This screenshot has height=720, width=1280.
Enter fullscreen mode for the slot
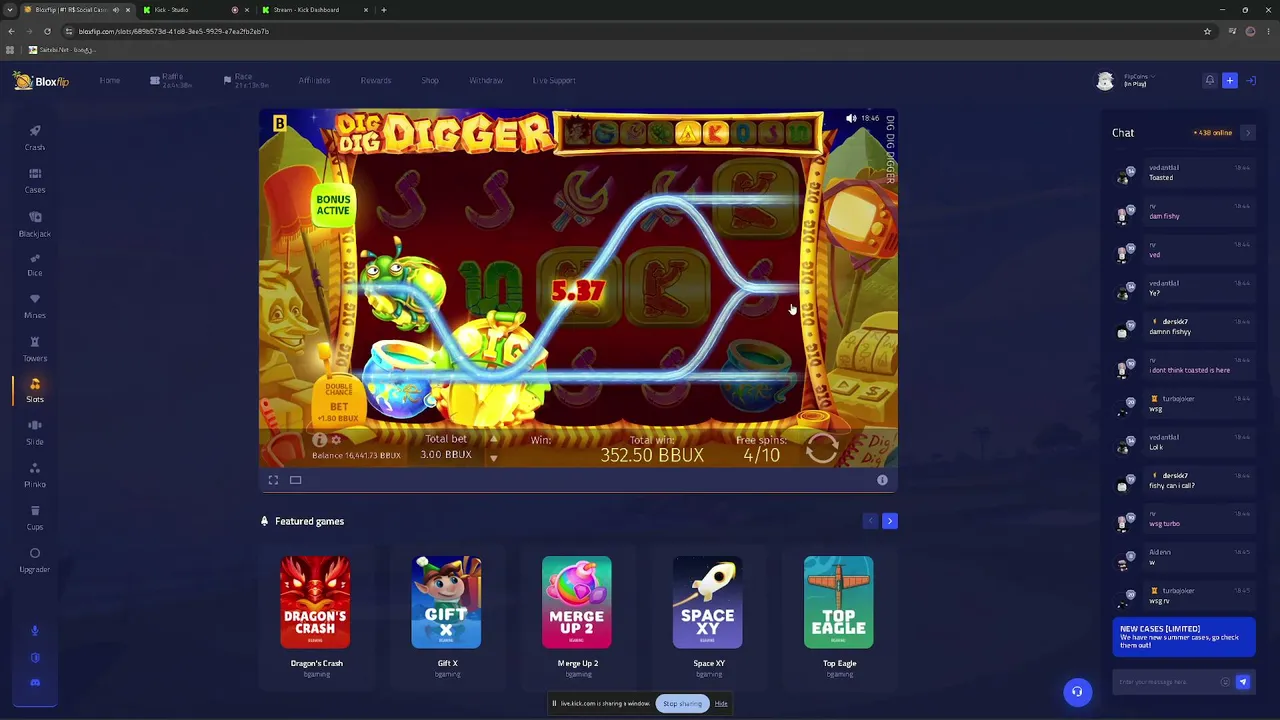273,480
